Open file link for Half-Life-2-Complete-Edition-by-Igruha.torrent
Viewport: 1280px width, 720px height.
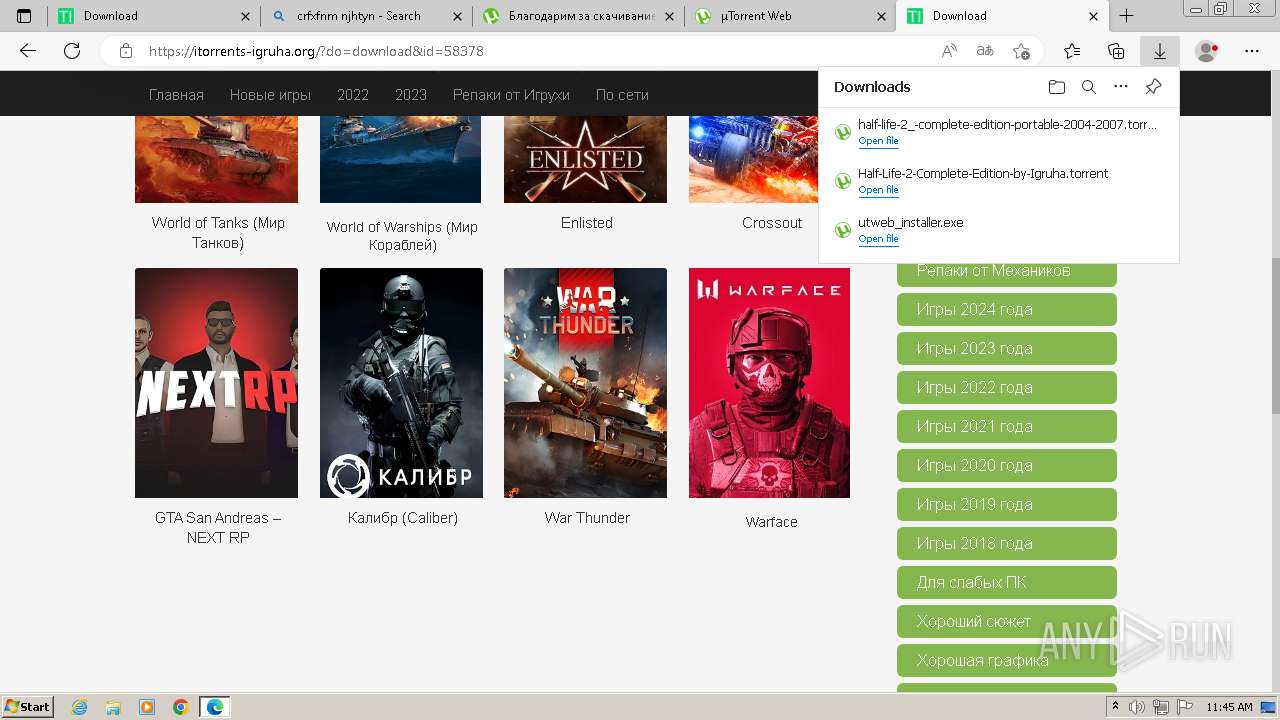pos(878,190)
